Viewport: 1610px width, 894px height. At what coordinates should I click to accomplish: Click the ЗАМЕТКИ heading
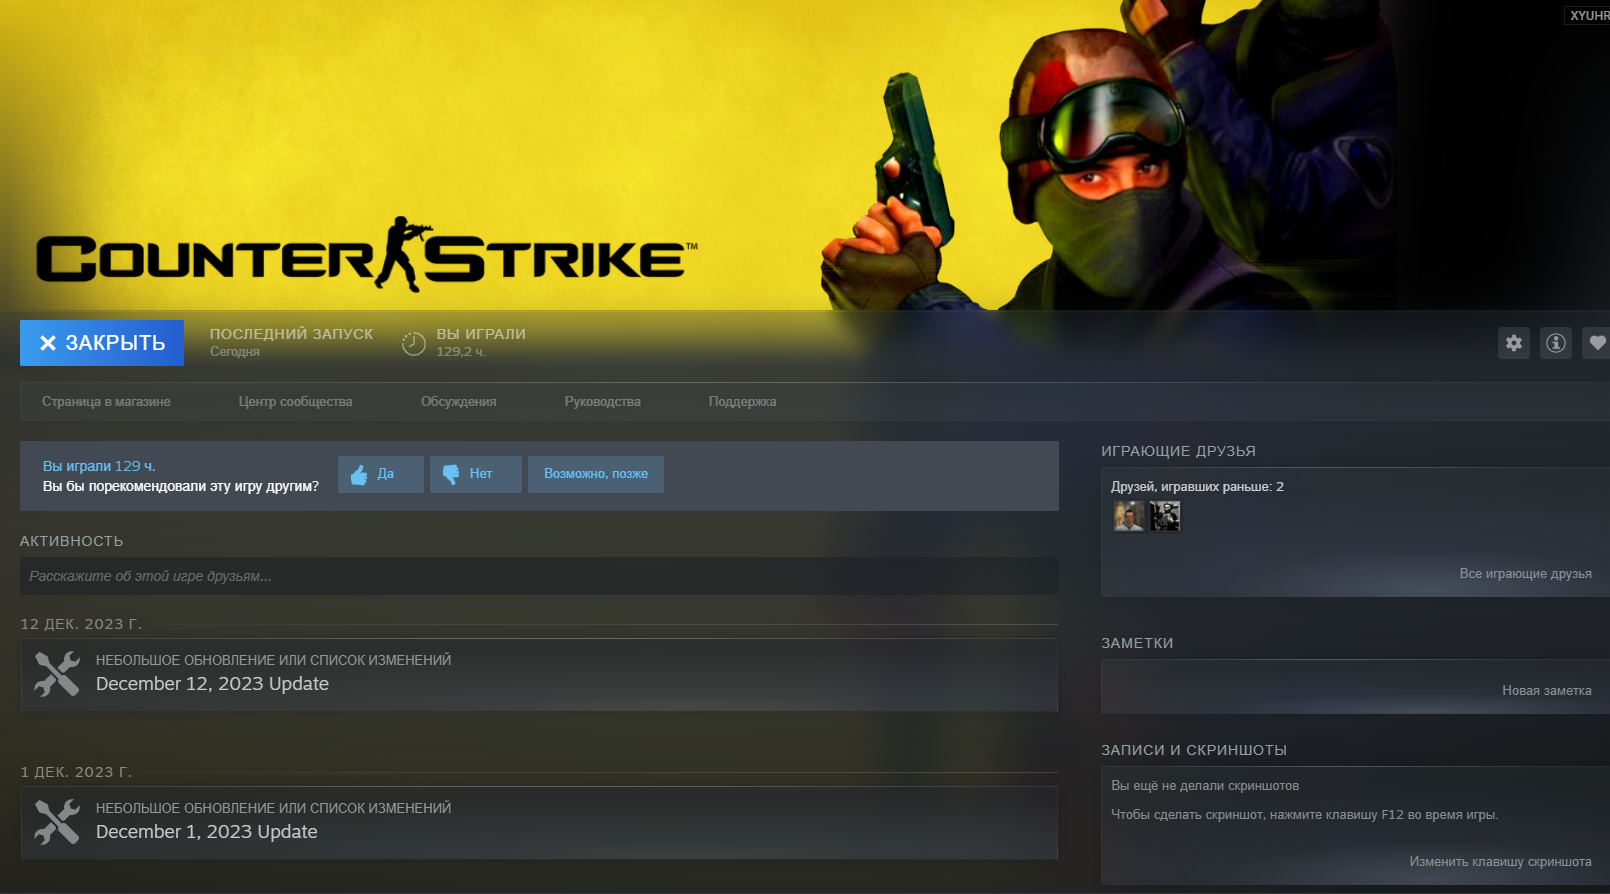(1137, 643)
